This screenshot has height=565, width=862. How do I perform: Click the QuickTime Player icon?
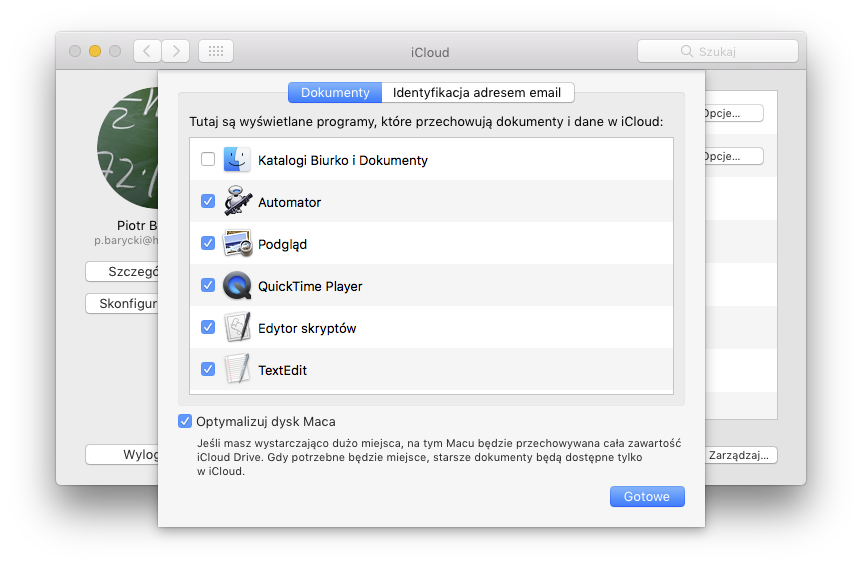237,285
